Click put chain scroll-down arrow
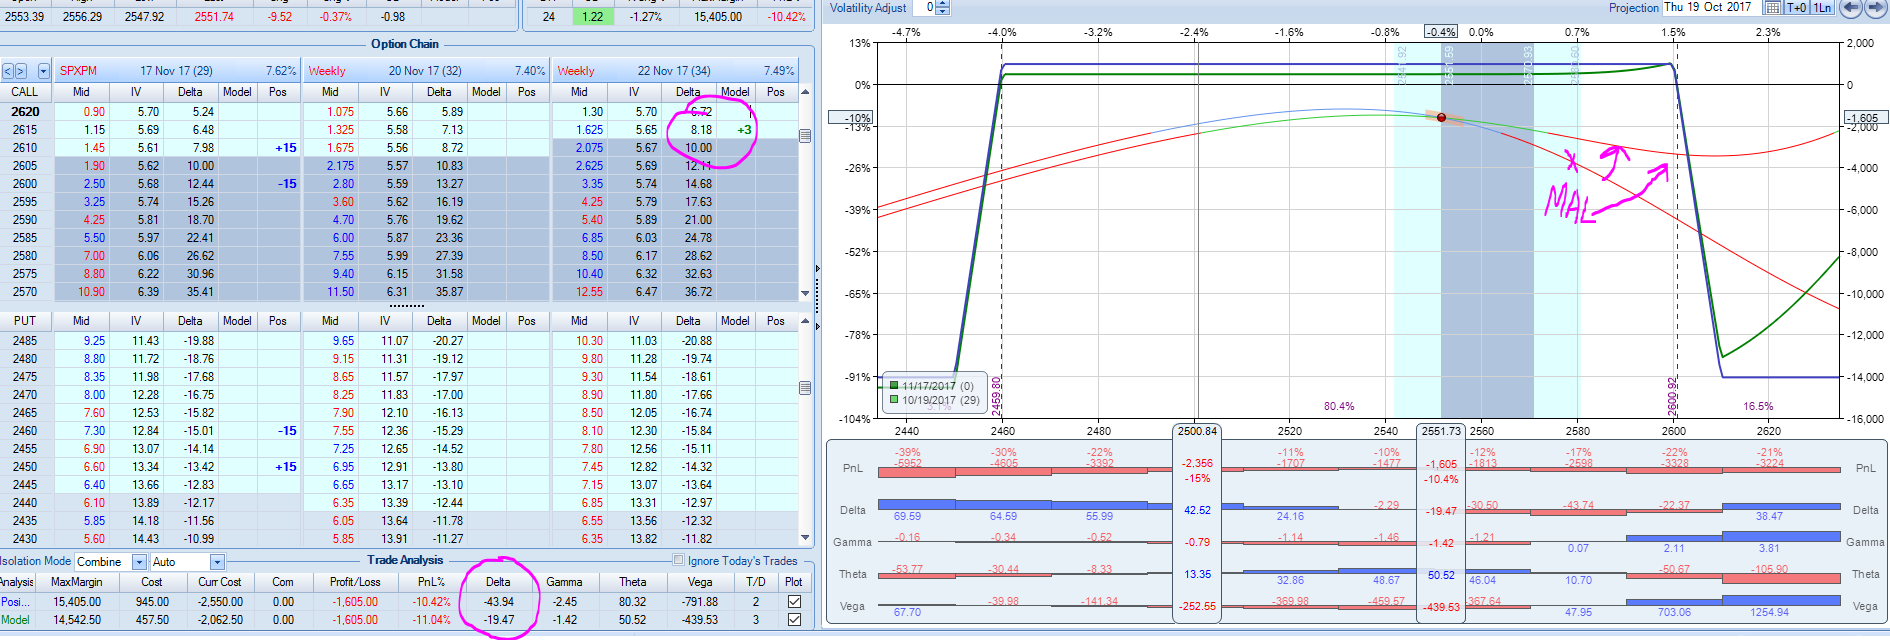 coord(805,539)
